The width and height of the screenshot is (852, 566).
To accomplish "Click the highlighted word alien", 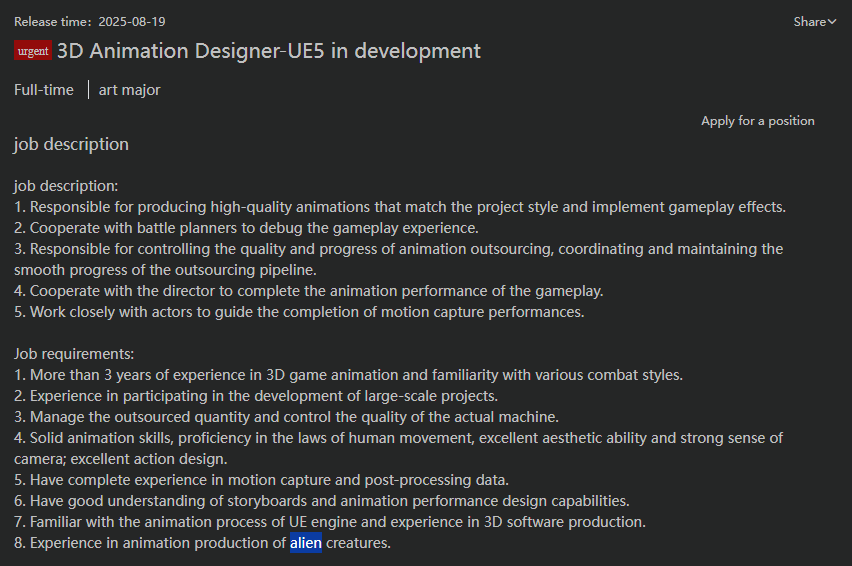I will (x=305, y=543).
